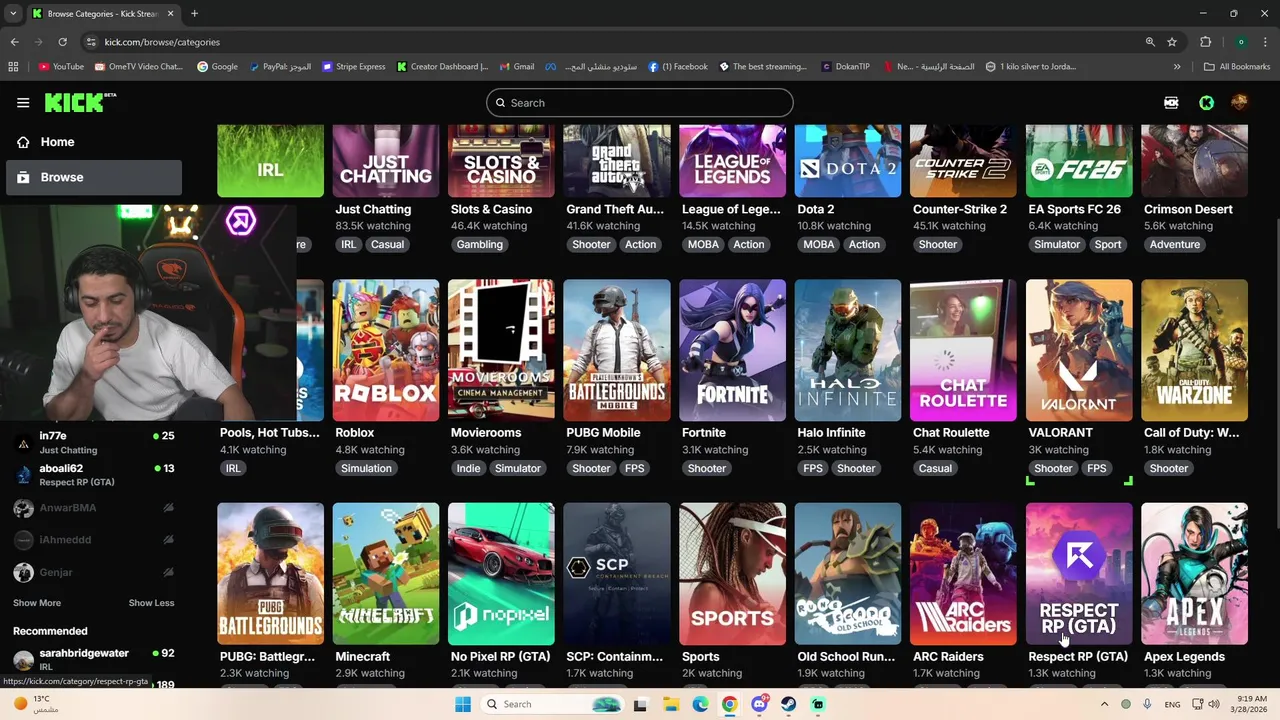Open the Stripe Express bookmark

pyautogui.click(x=353, y=67)
